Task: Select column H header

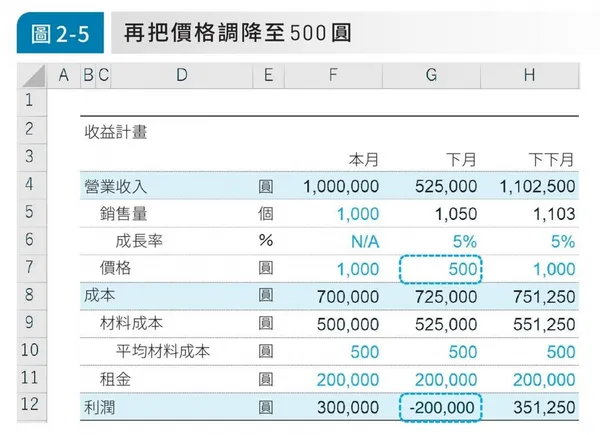Action: point(530,76)
